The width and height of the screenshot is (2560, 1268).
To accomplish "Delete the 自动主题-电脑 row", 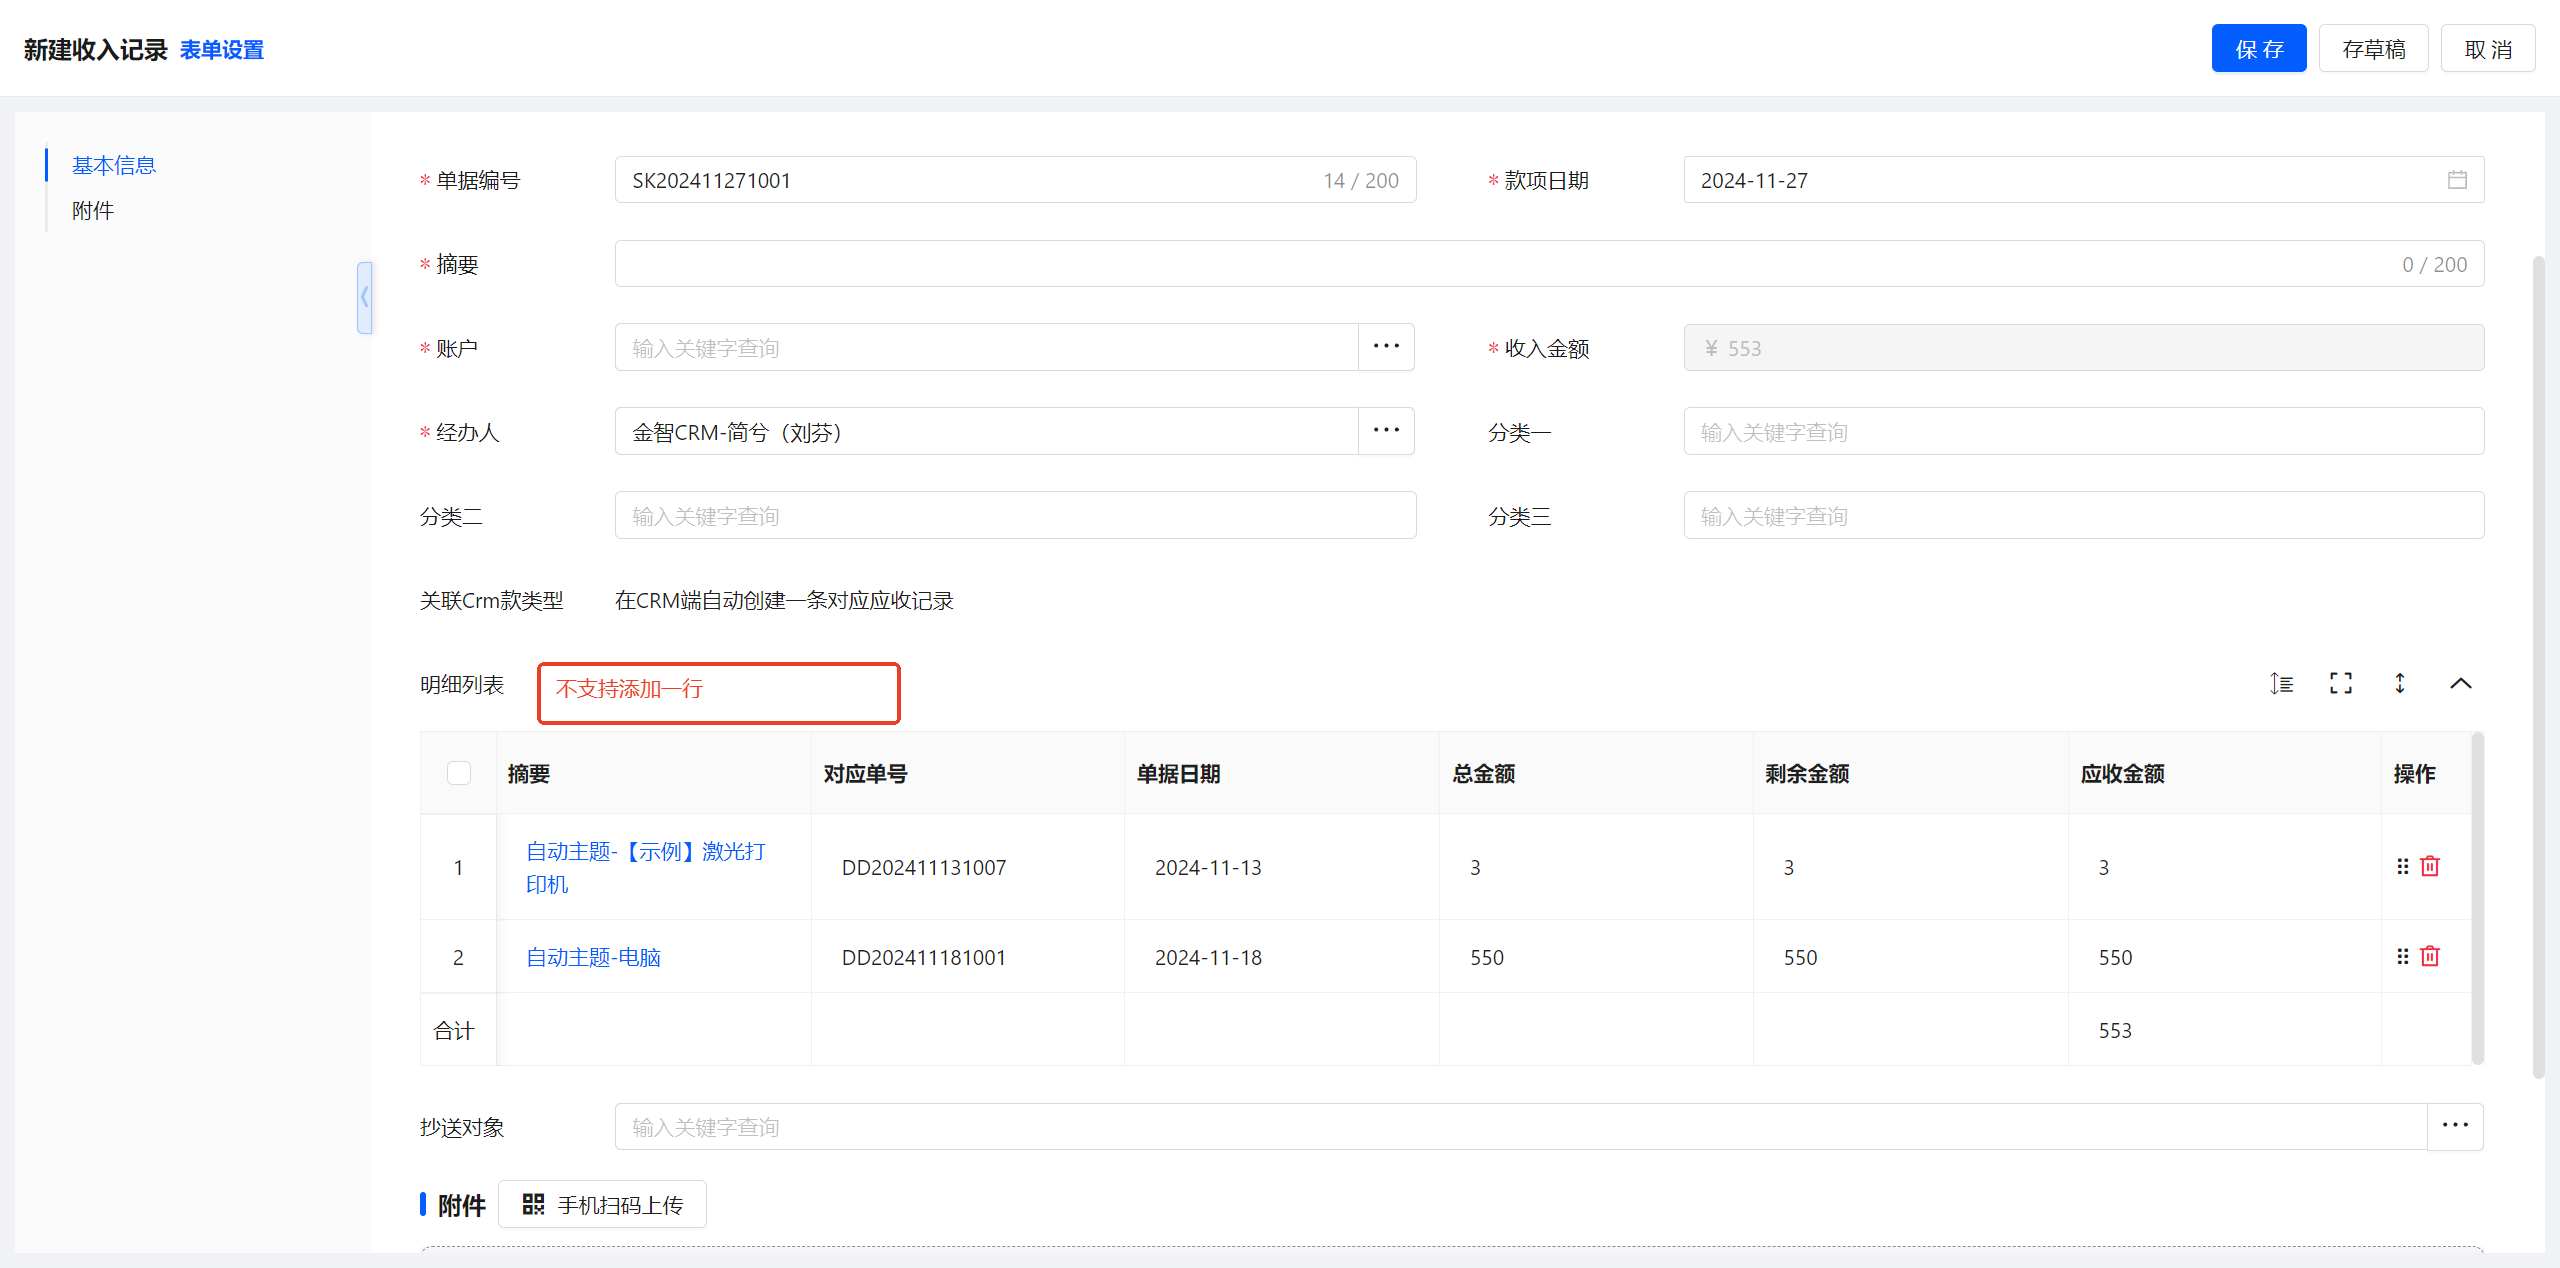I will point(2430,956).
